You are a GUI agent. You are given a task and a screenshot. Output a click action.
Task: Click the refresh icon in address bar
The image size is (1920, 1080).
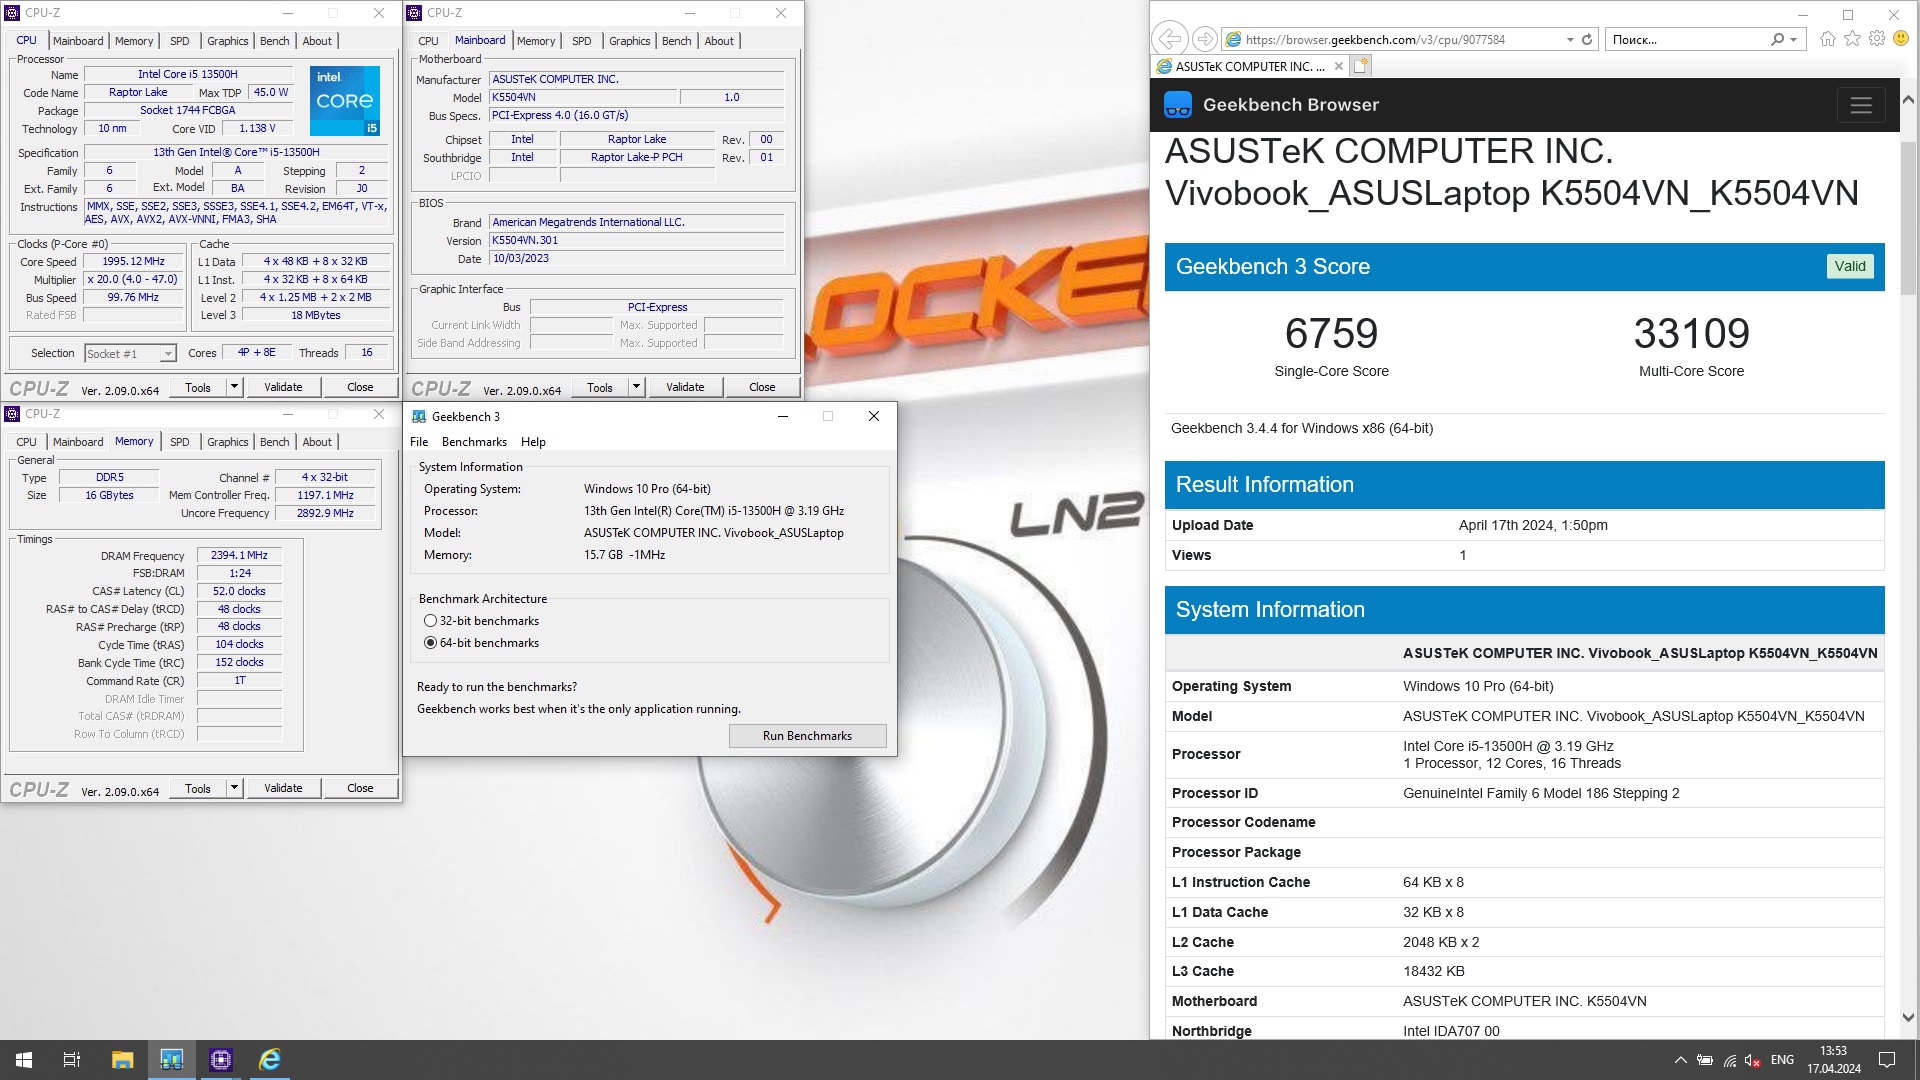[1587, 39]
